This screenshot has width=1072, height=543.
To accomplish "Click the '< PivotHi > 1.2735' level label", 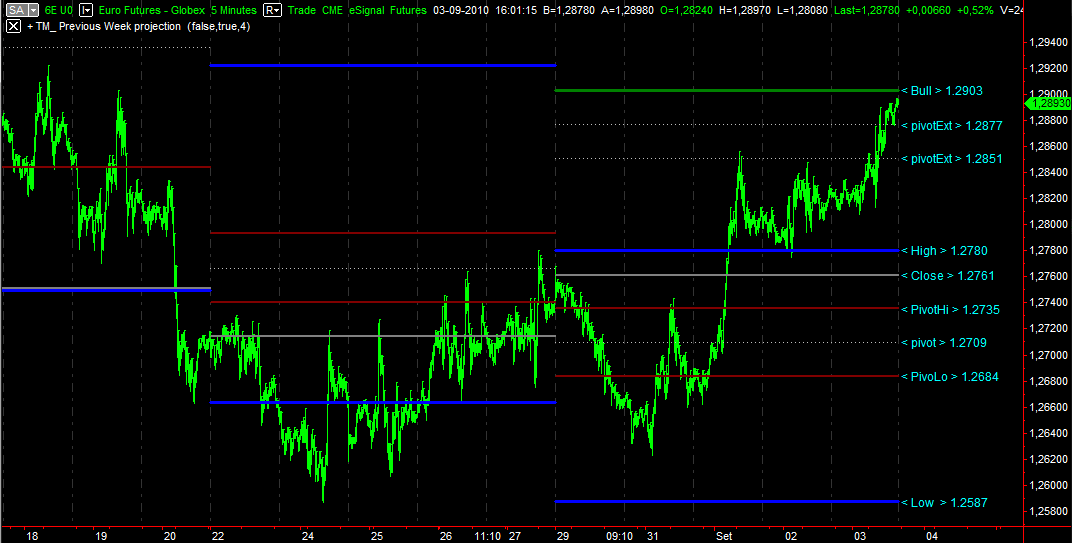I will (x=951, y=310).
